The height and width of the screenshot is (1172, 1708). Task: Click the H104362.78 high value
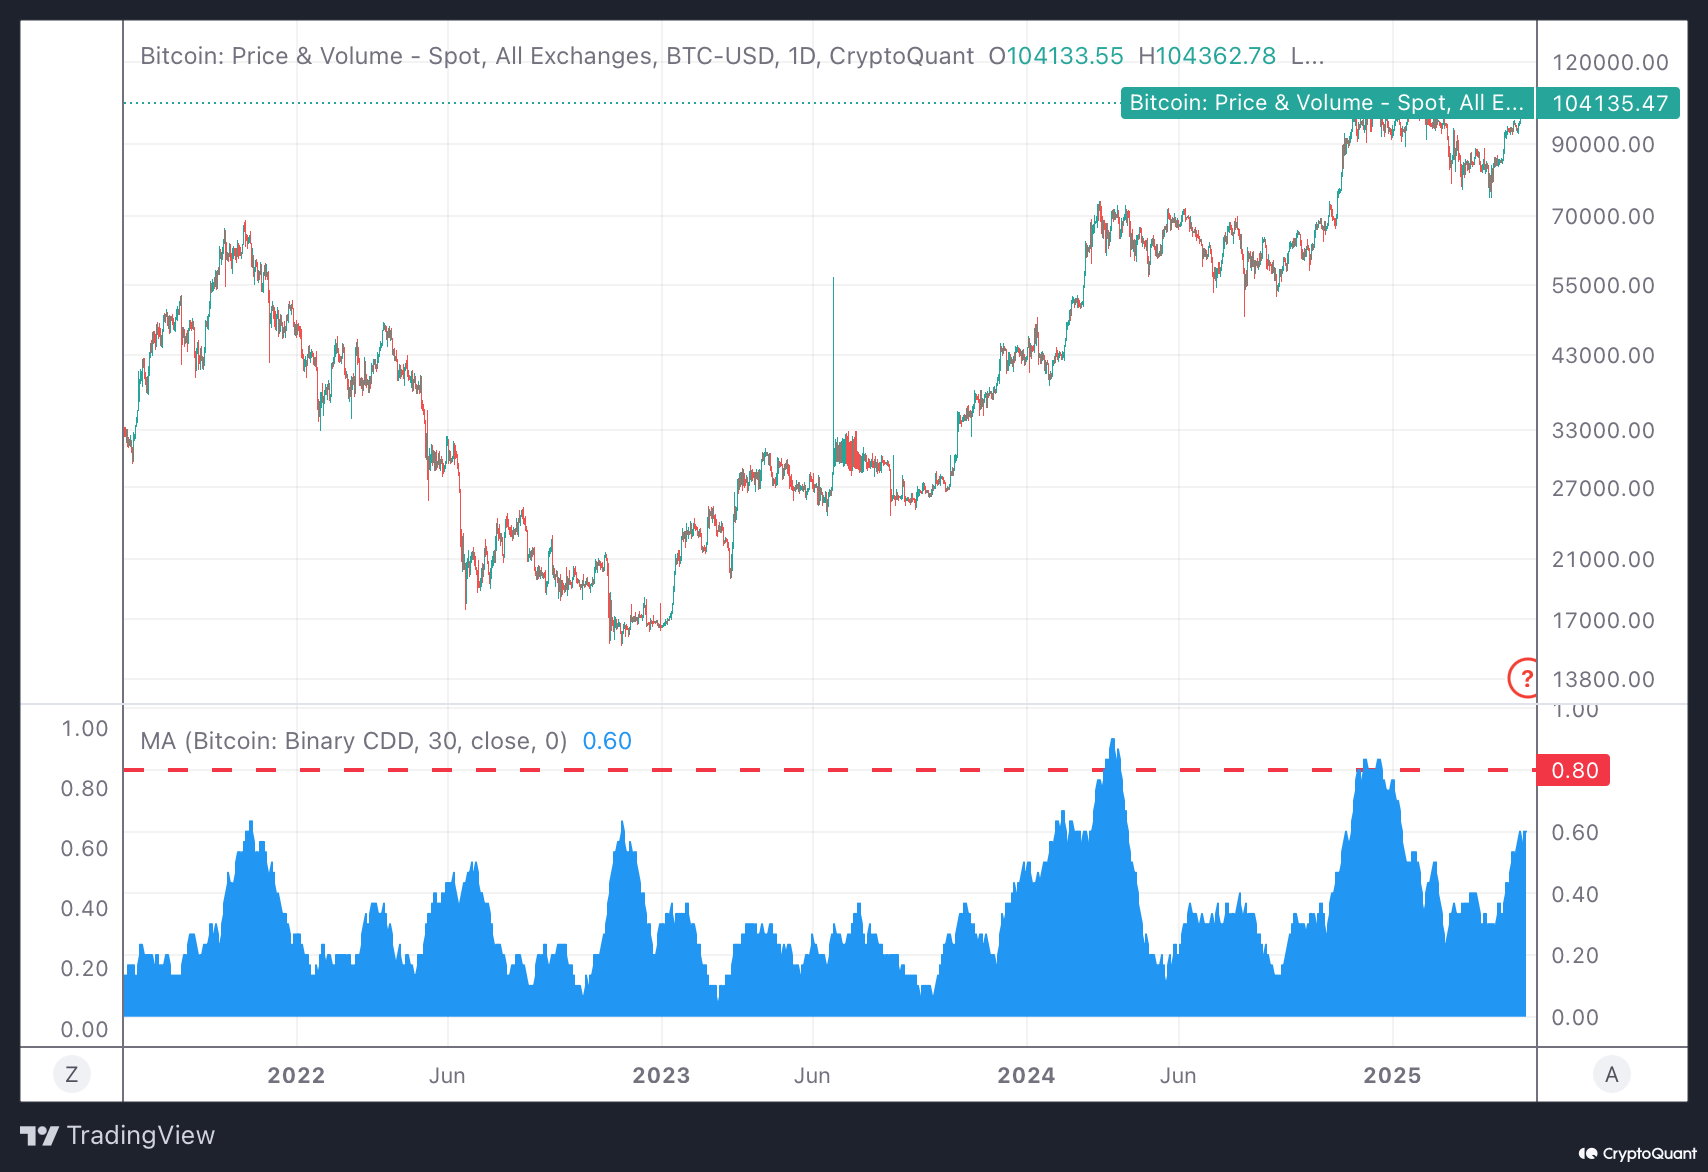pos(1207,56)
